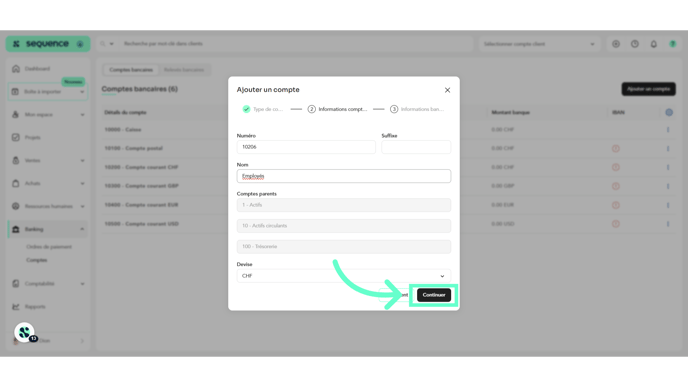Click the IBAN warning icon for Compte courant USD
Screen dimensions: 688x387
[616, 224]
